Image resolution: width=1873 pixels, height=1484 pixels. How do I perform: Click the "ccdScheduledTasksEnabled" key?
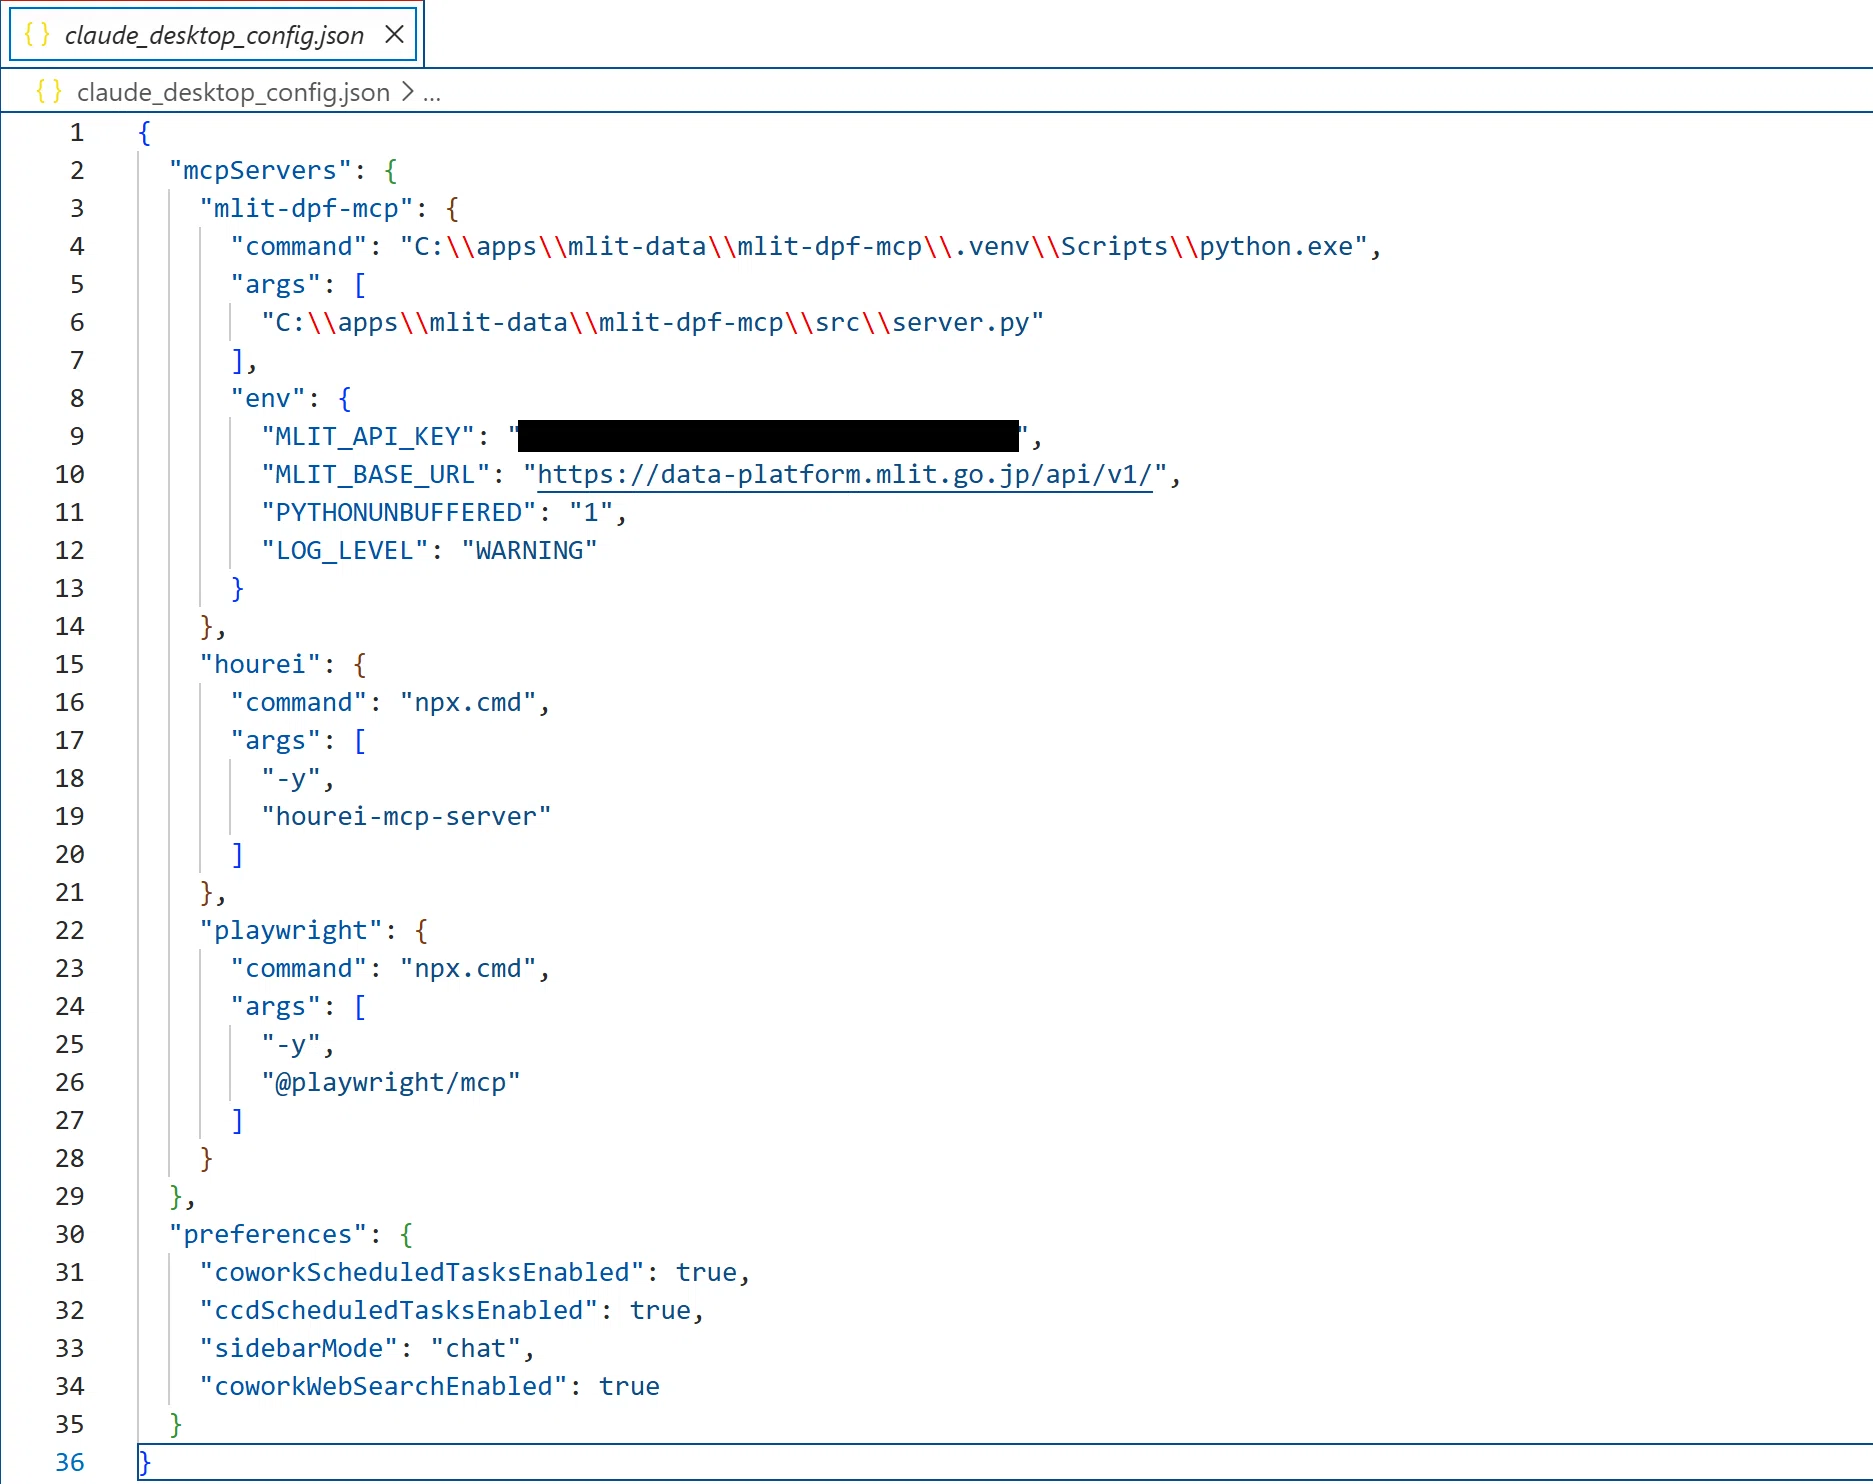(399, 1310)
